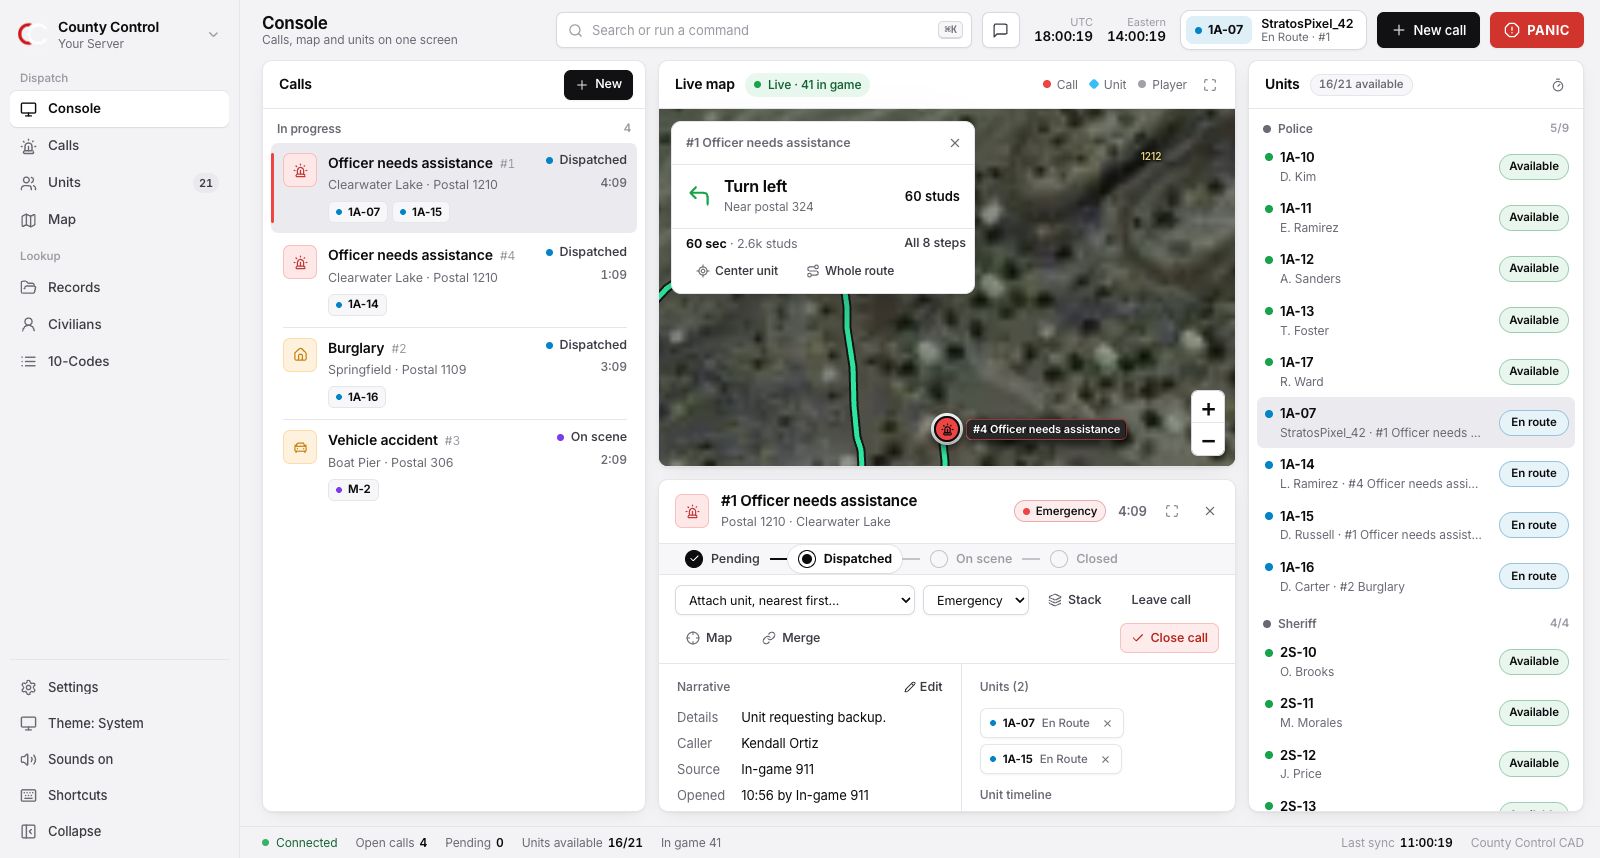
Task: Open the chat messages icon
Action: click(1000, 30)
